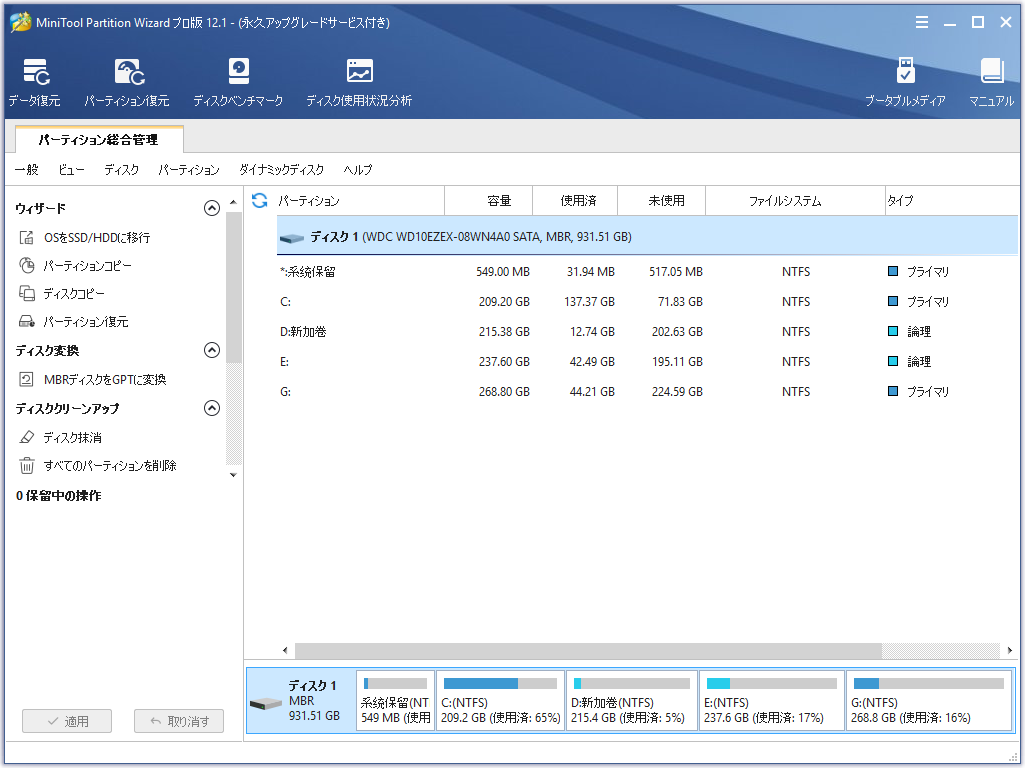This screenshot has height=768, width=1025.
Task: Select the D:新加巻(NTFS) block in the disk map
Action: pyautogui.click(x=631, y=701)
